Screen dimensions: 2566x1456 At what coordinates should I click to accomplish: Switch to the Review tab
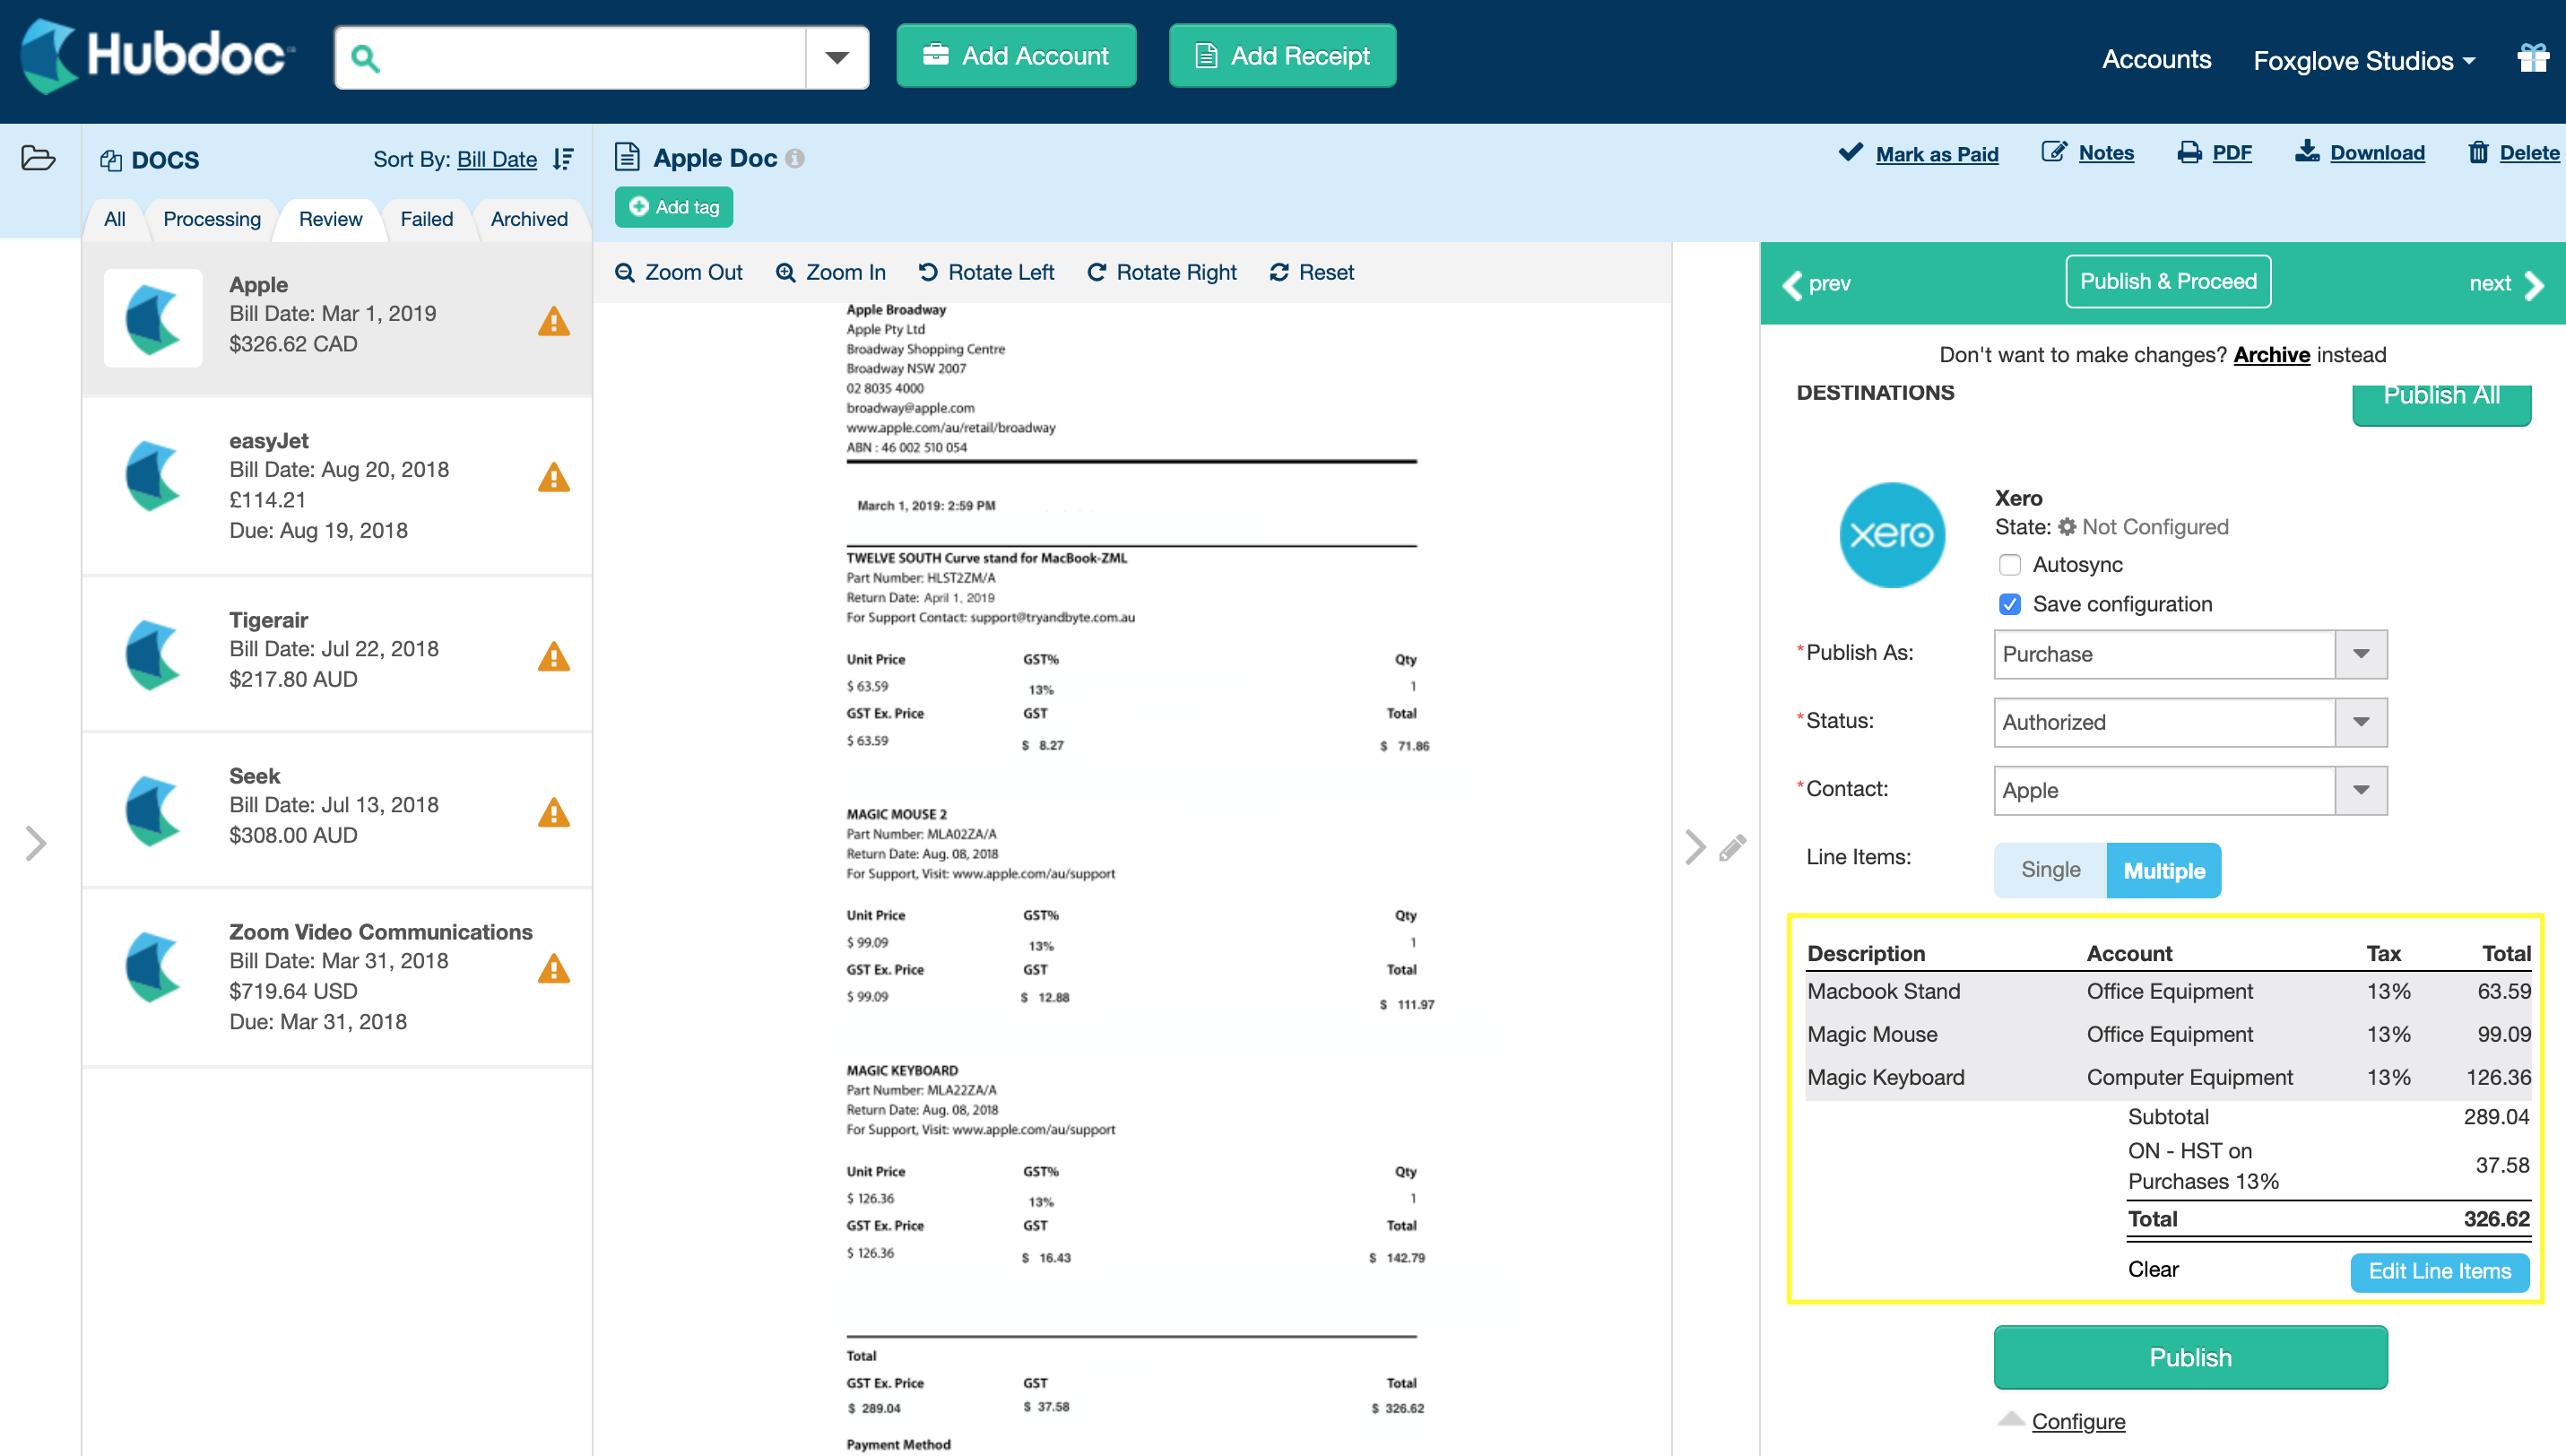point(330,219)
